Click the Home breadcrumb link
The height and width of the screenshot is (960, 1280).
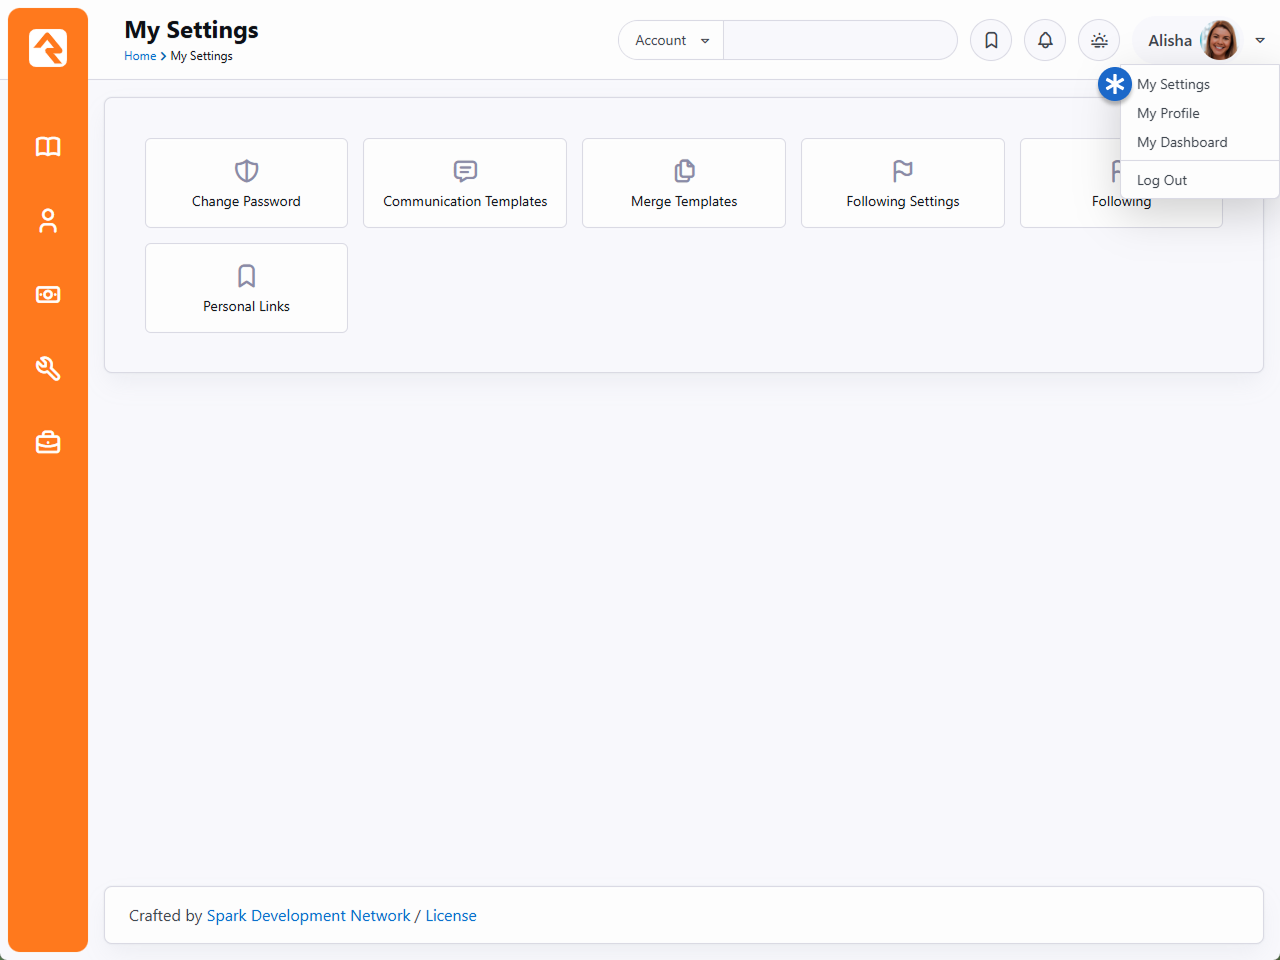coord(140,56)
